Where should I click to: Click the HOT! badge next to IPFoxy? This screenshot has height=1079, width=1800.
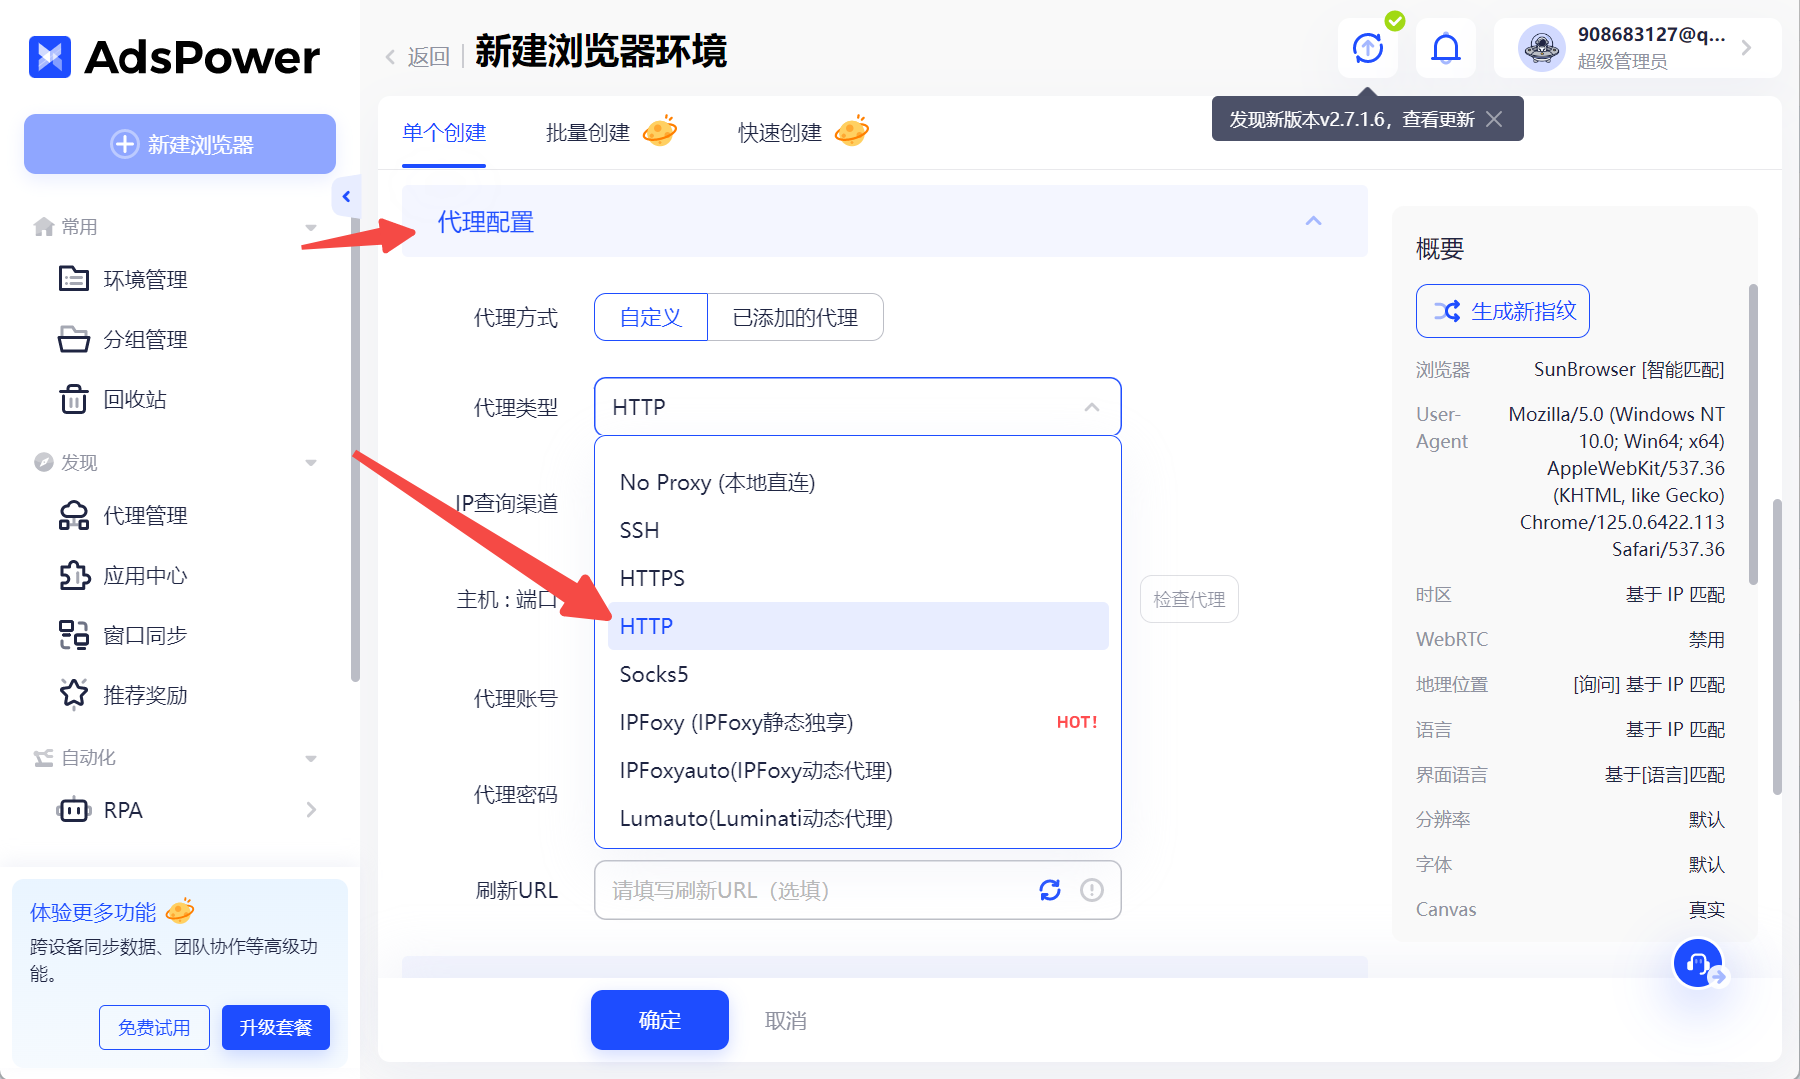coord(1077,722)
